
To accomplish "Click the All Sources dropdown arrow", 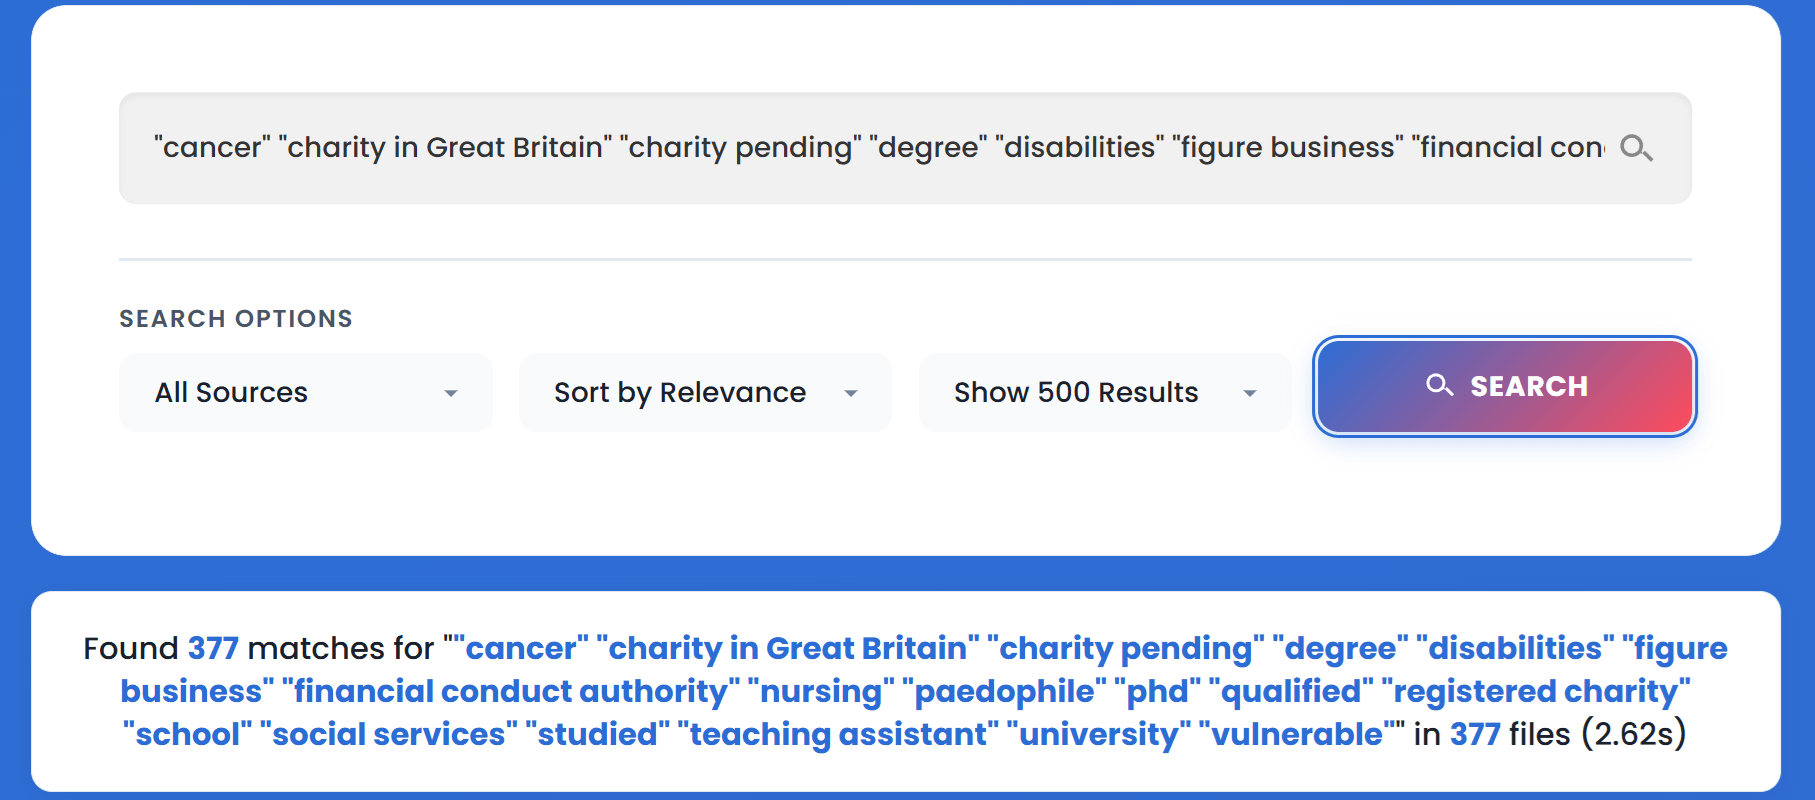I will tap(451, 393).
